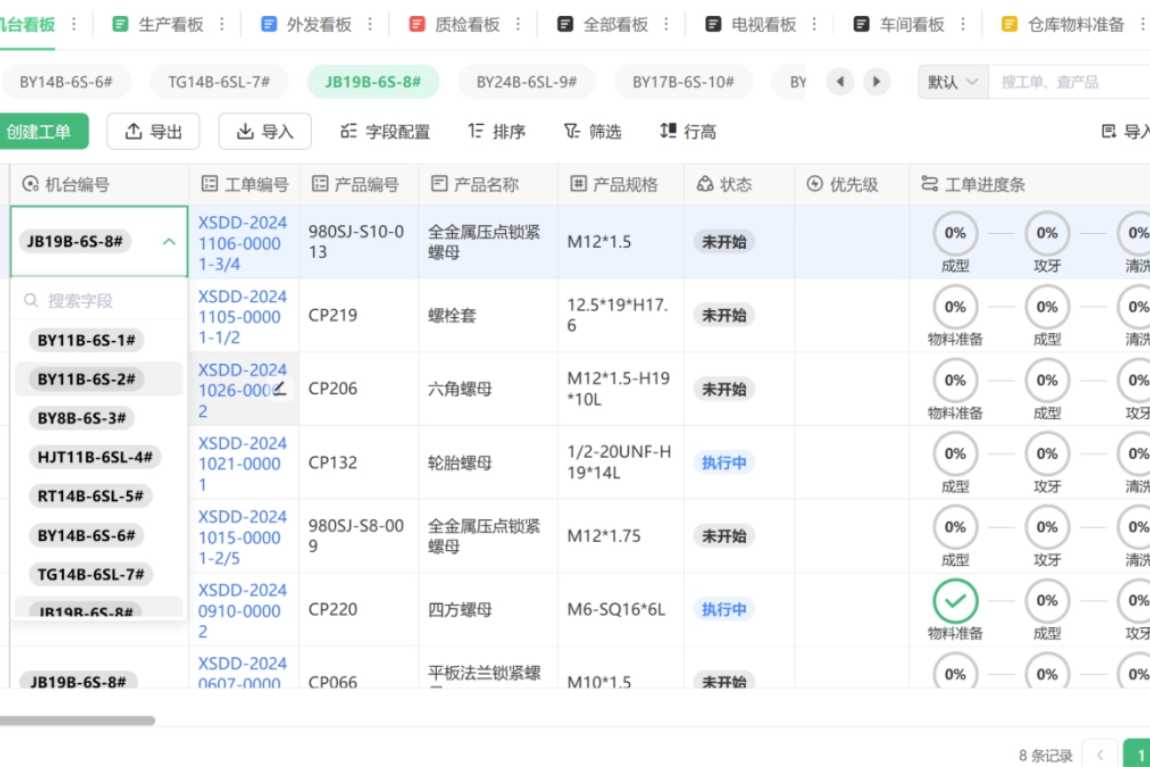Viewport: 1150px width, 767px height.
Task: Click the 导出 (export) icon
Action: (x=153, y=130)
